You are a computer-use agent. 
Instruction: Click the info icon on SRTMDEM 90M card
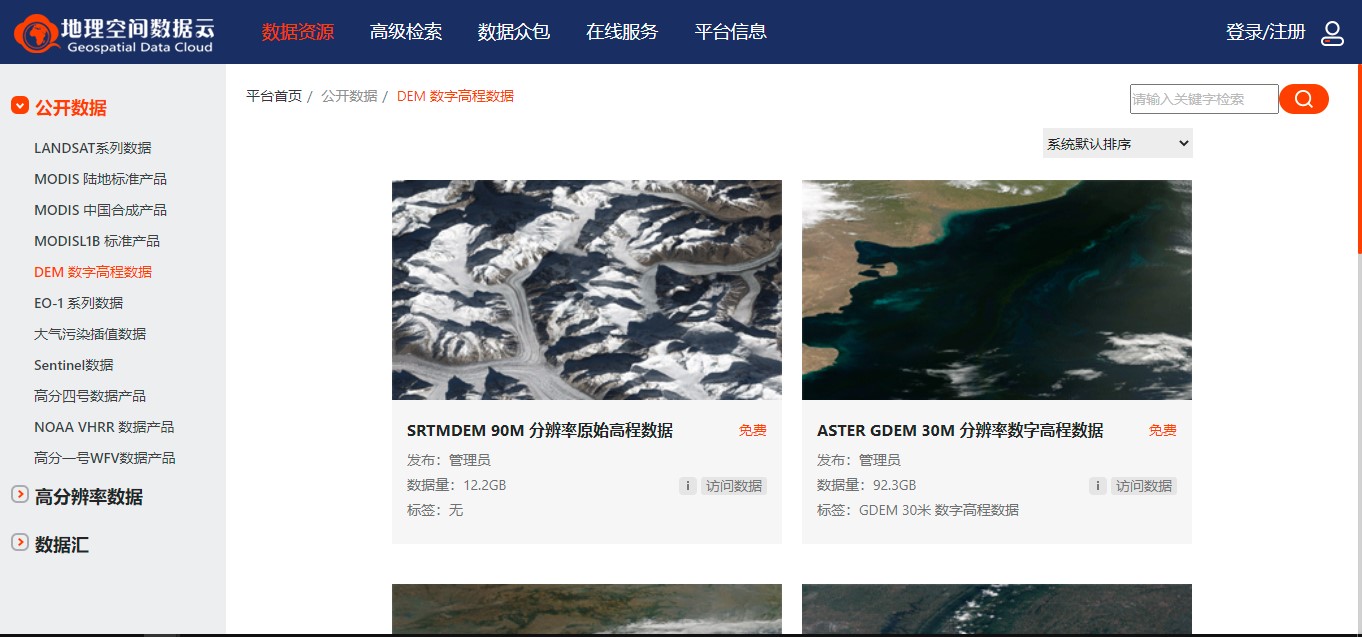tap(687, 485)
